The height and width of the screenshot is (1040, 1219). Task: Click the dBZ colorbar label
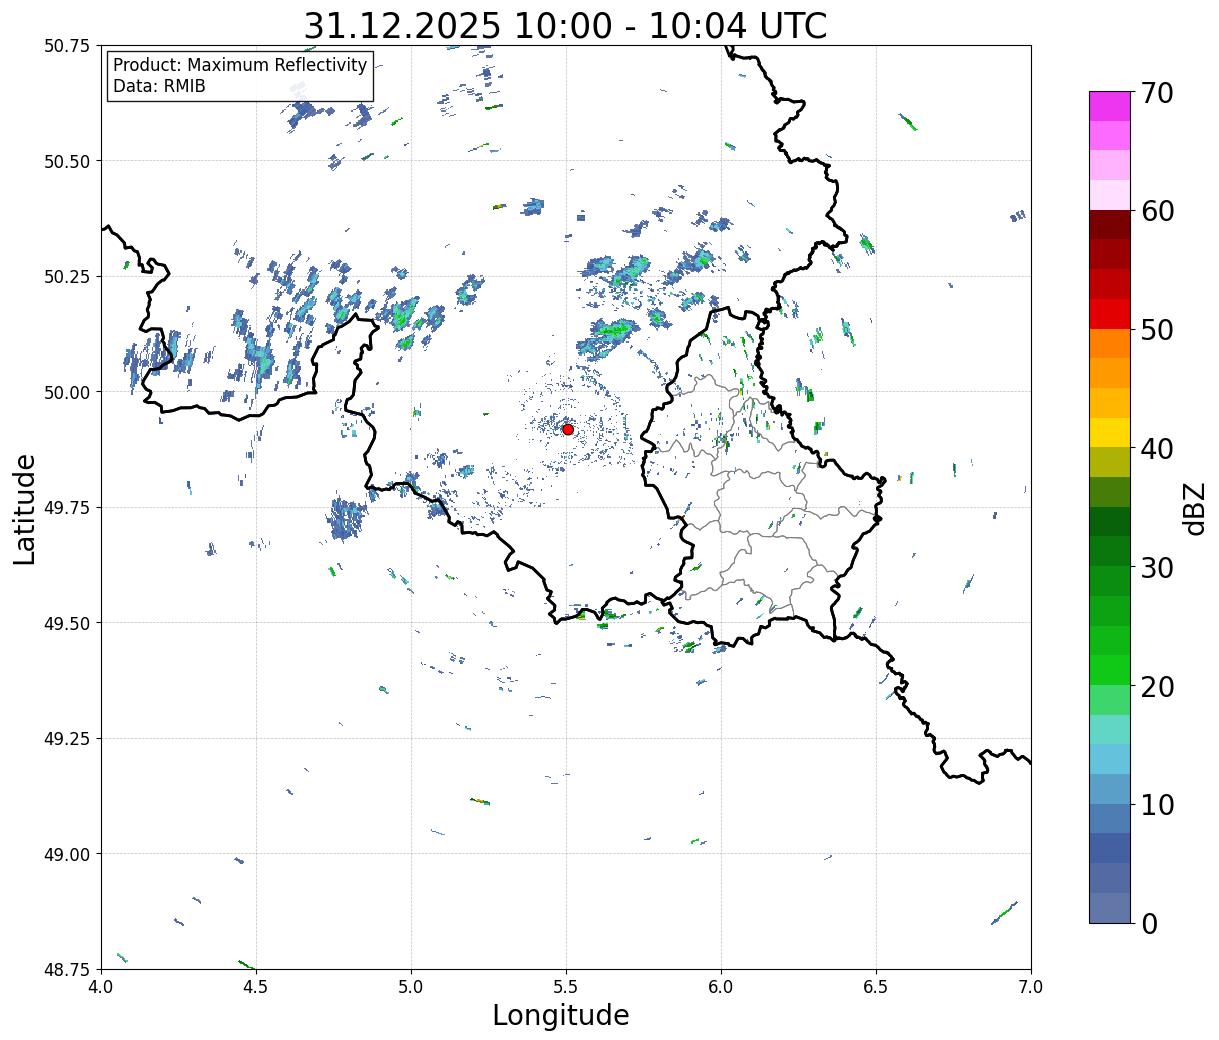(x=1194, y=508)
